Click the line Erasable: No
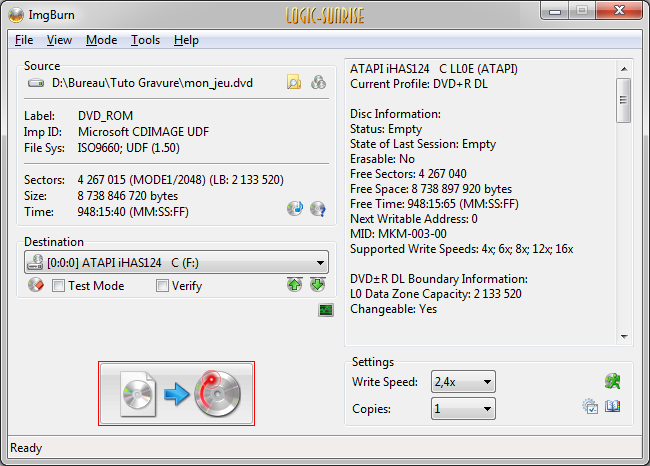This screenshot has width=650, height=466. pyautogui.click(x=382, y=159)
